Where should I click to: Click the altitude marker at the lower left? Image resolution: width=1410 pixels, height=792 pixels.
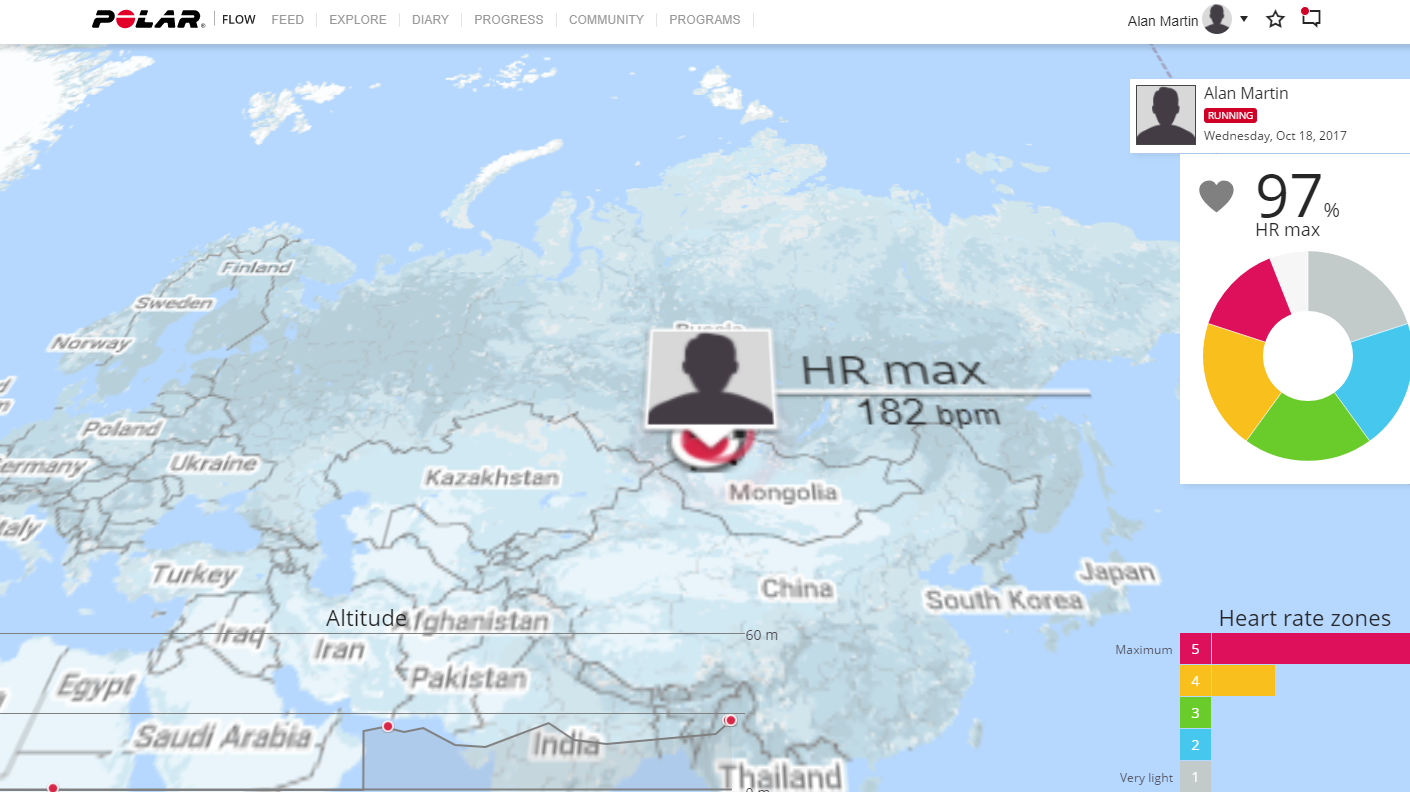point(53,788)
